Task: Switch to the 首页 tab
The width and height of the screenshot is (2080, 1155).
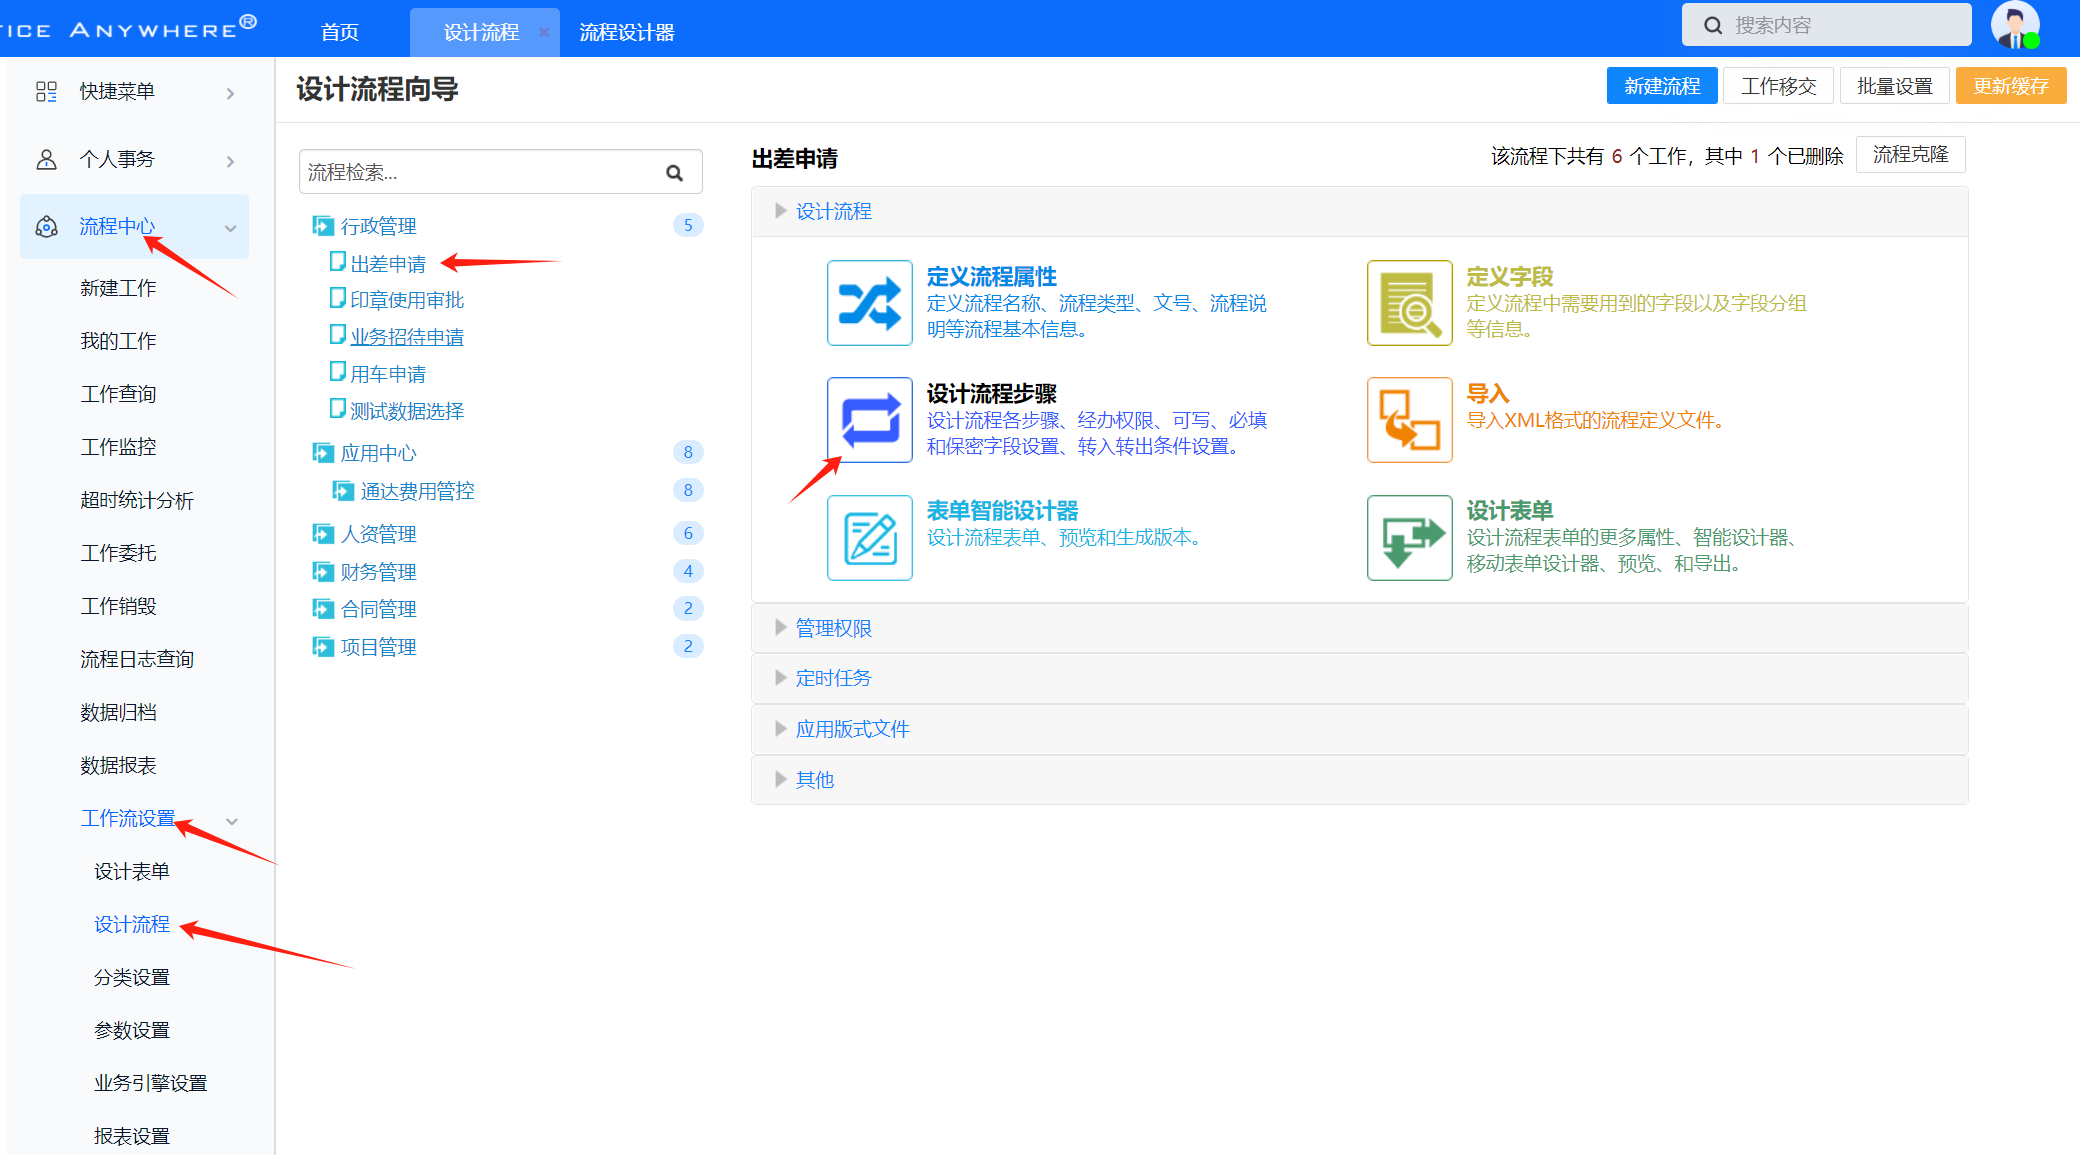Action: 340,32
